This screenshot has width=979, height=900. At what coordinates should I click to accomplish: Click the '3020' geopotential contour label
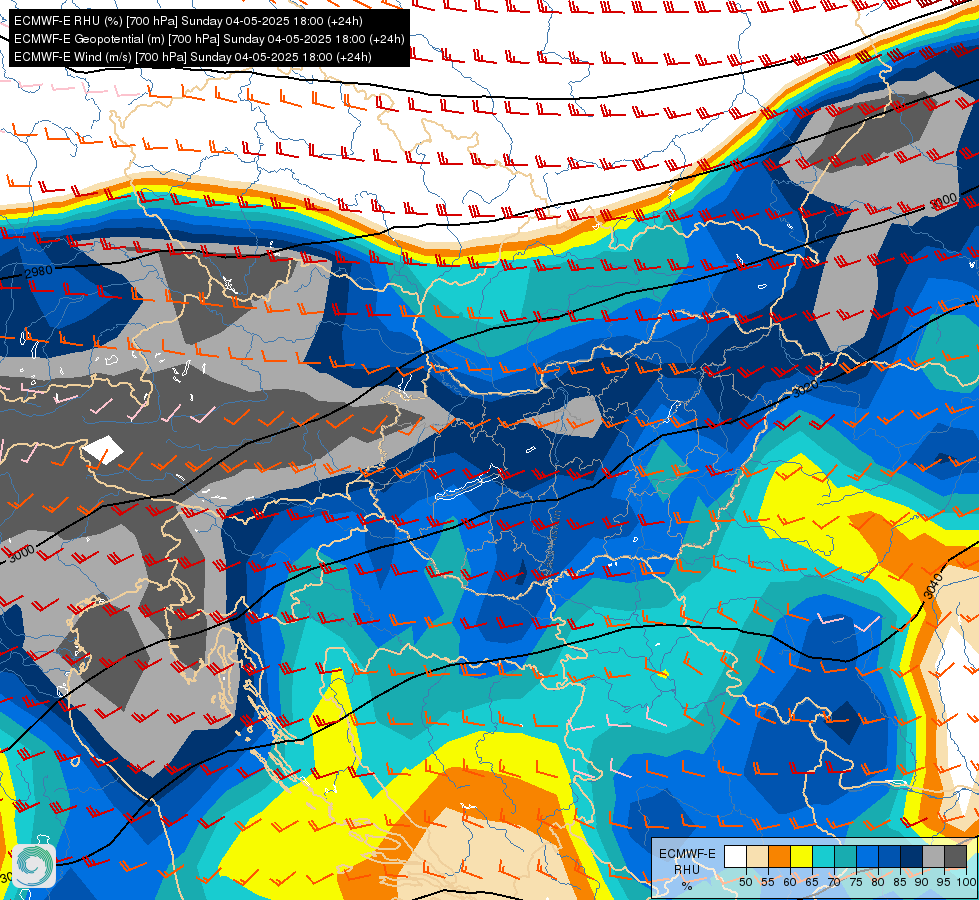805,388
